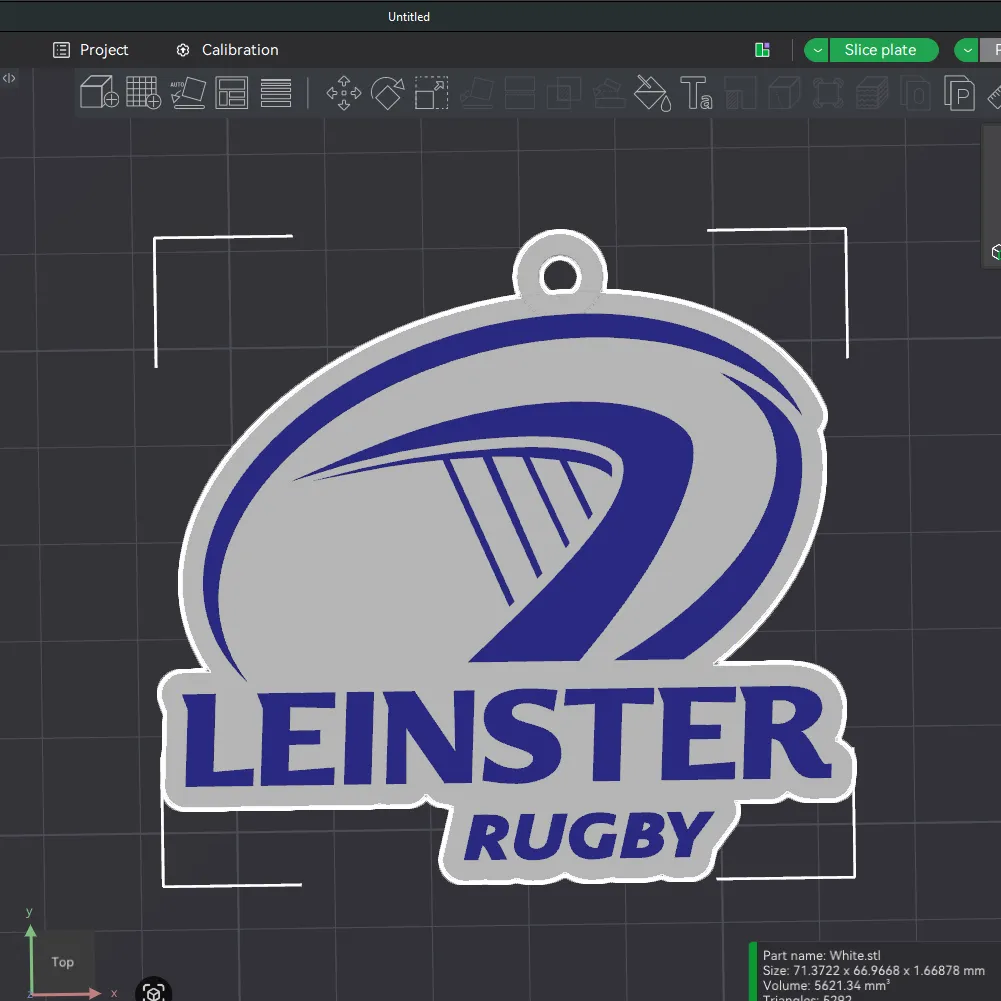Run the Auto orient tool
The image size is (1001, 1001).
pyautogui.click(x=188, y=93)
